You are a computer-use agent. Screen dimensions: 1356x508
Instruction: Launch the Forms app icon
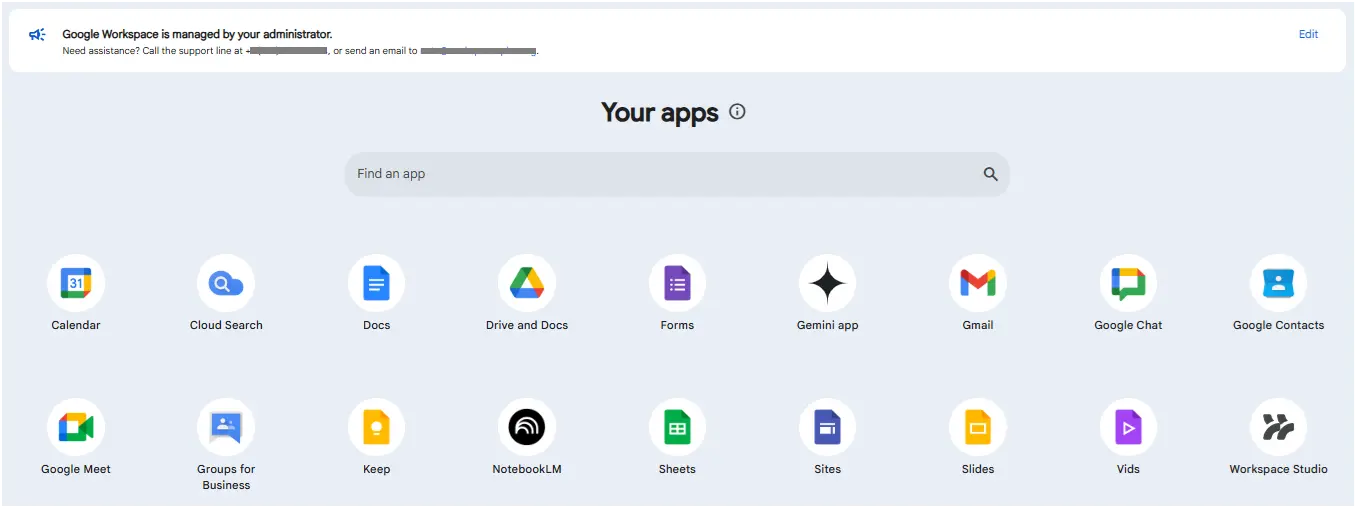(677, 283)
